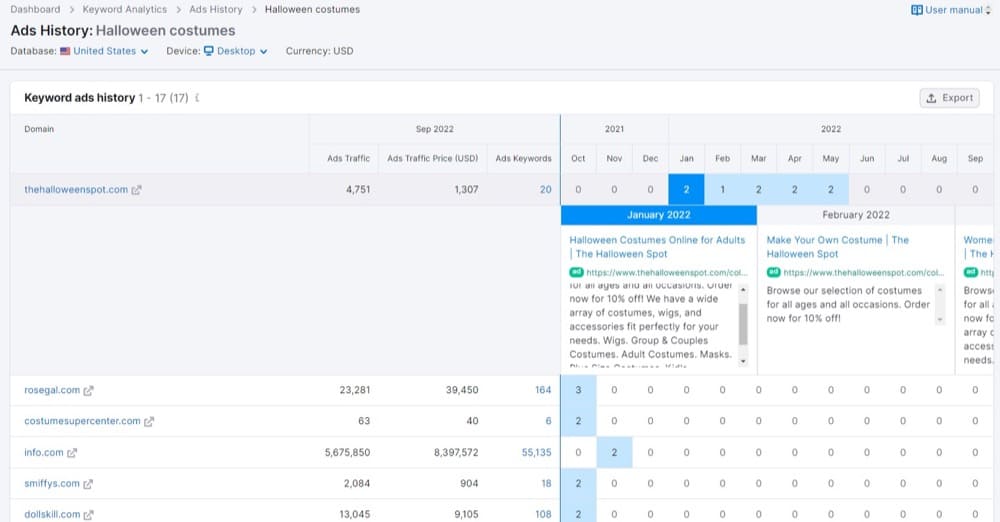Open rosegal.com domain link
The image size is (1000, 522).
pos(50,391)
